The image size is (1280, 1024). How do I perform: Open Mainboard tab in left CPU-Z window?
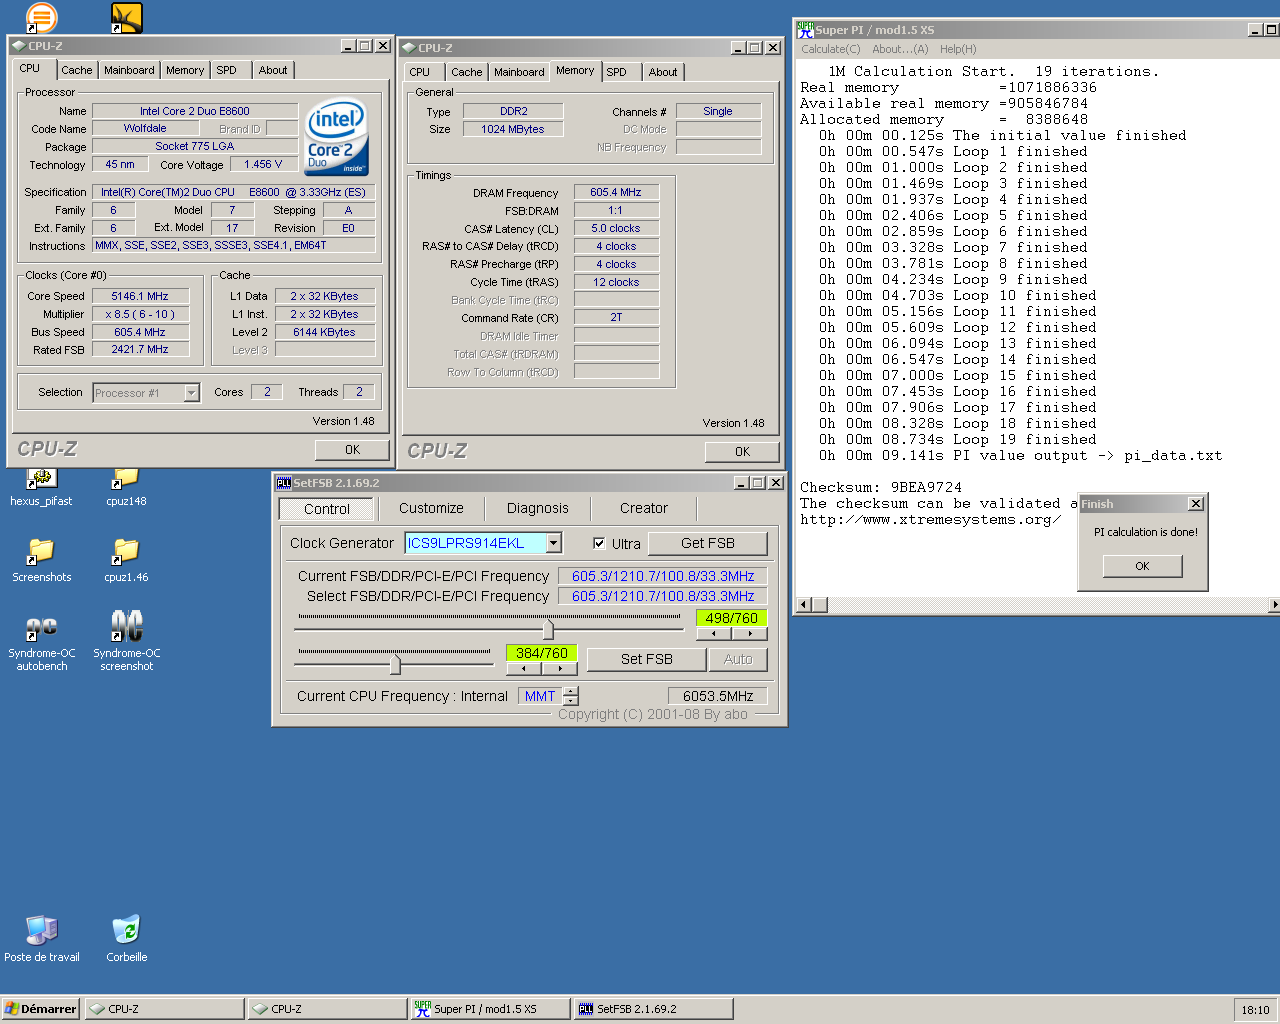pos(129,70)
